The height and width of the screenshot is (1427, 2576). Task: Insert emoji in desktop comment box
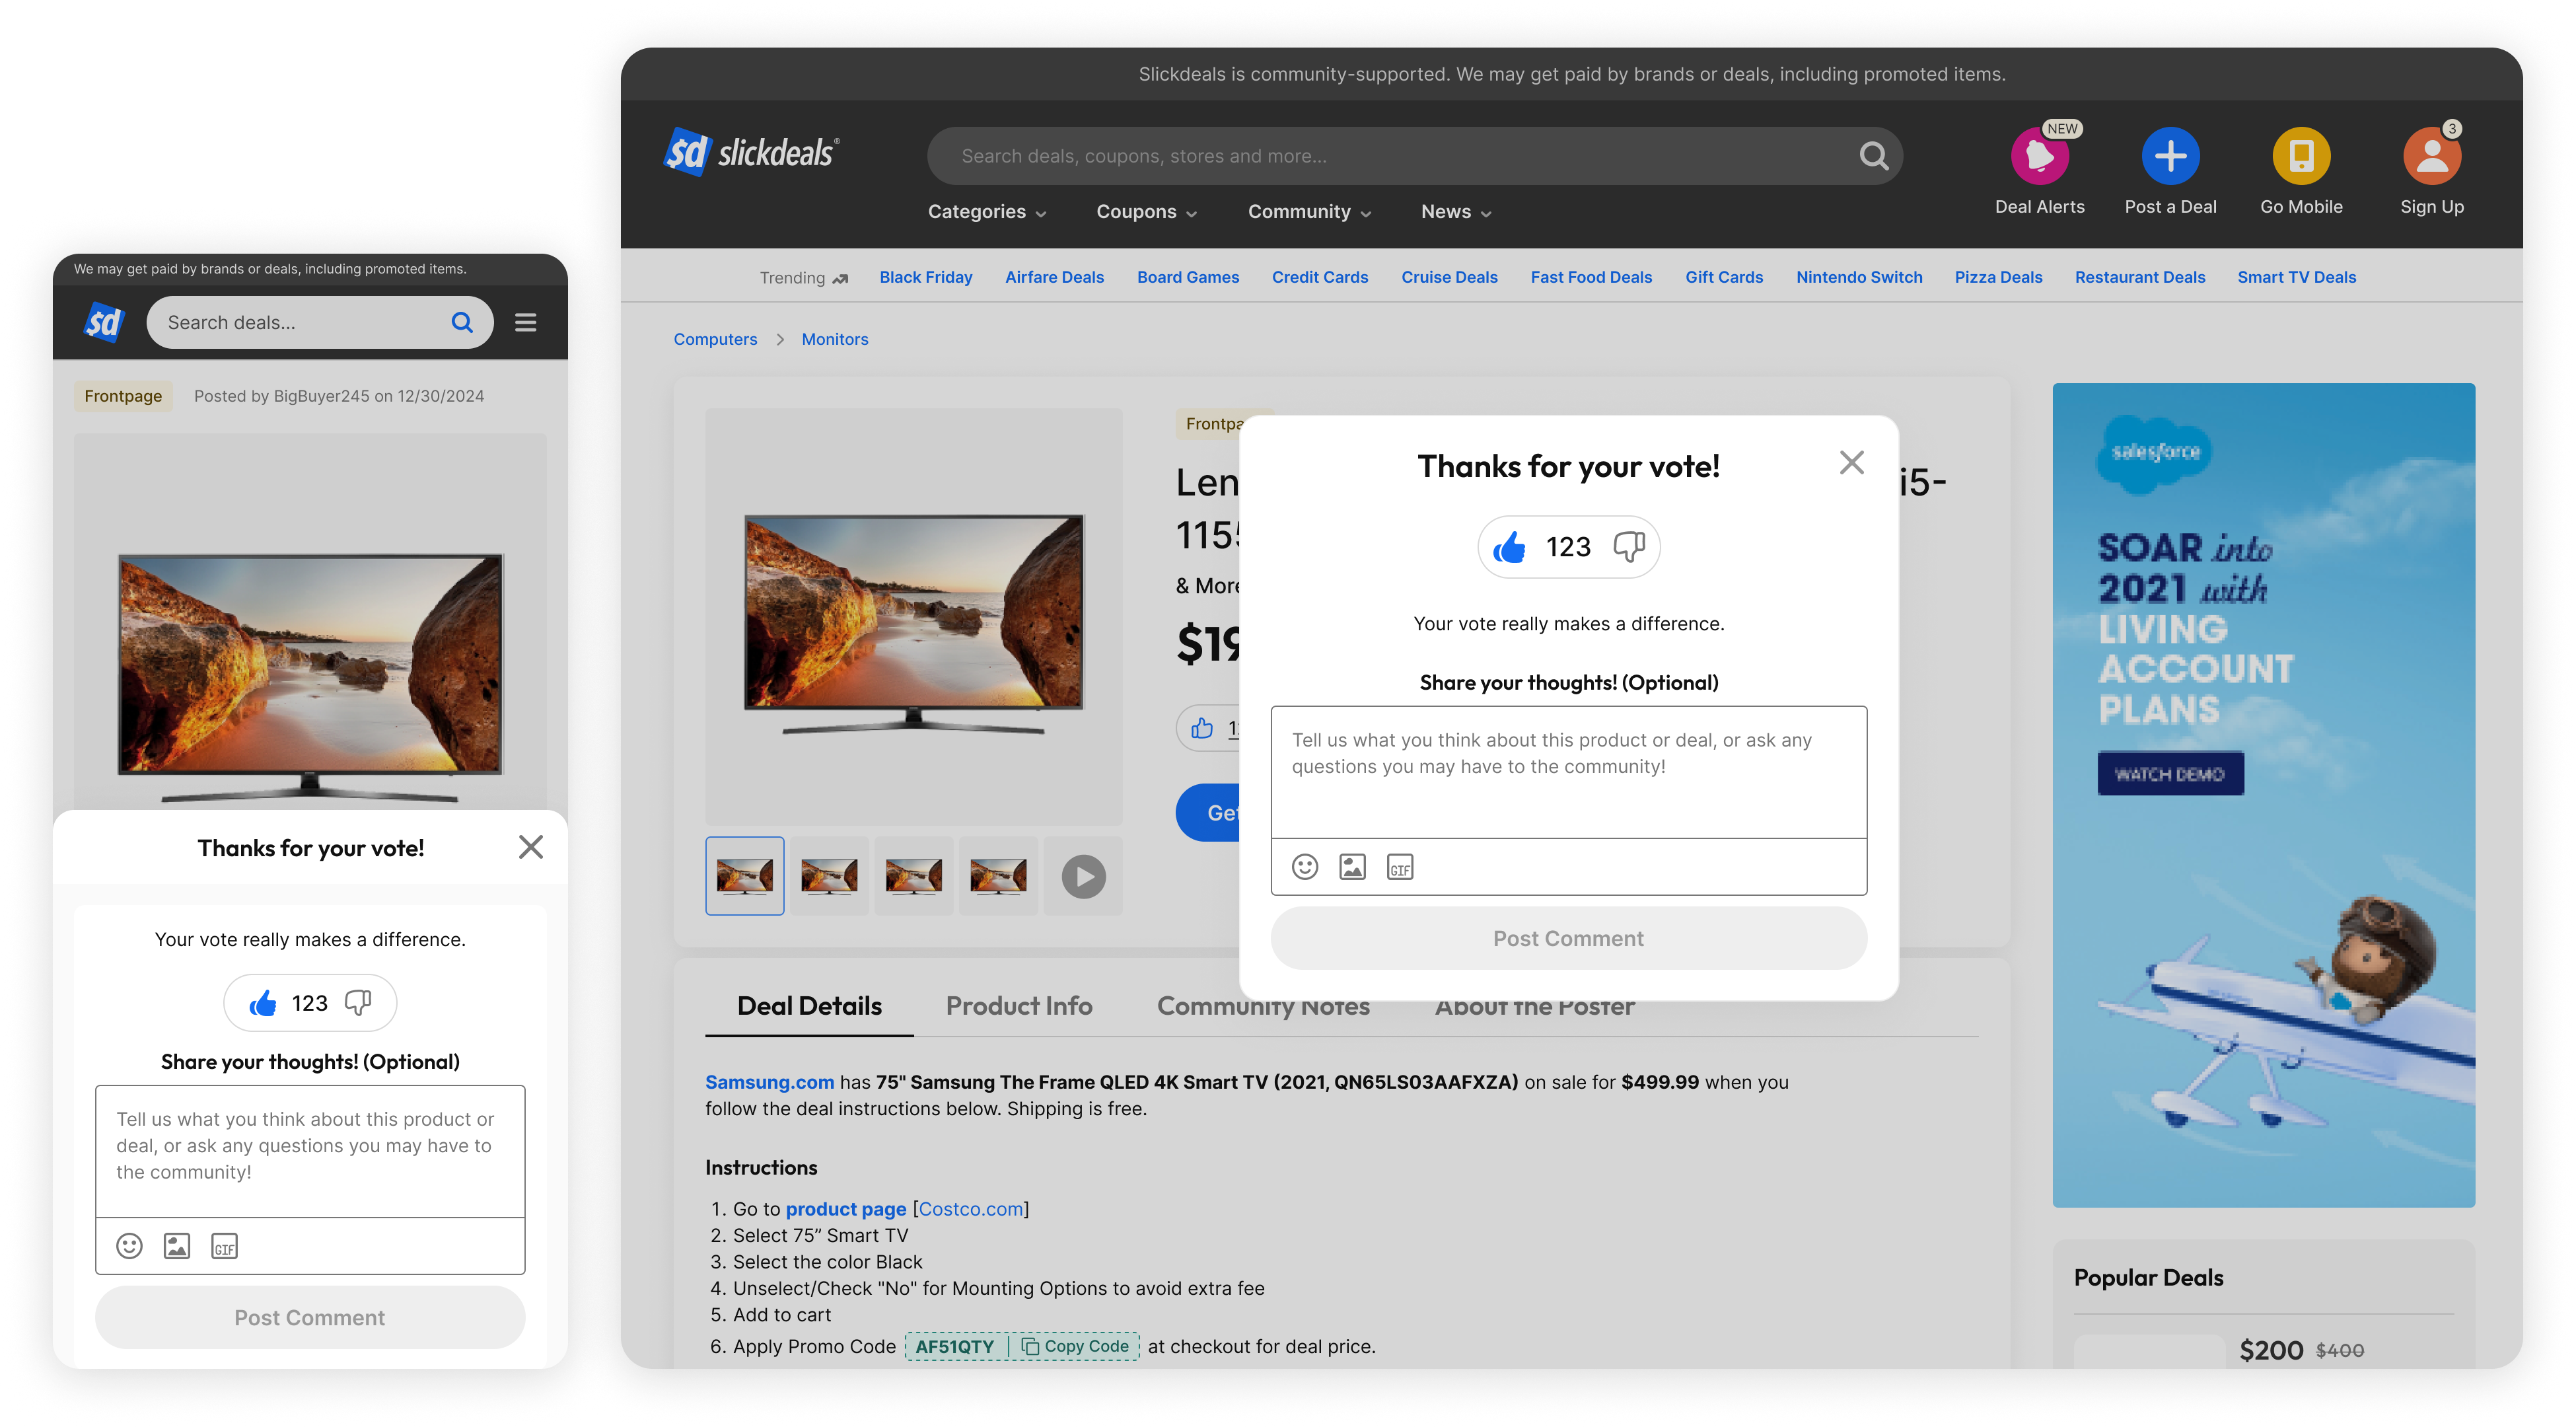1304,867
